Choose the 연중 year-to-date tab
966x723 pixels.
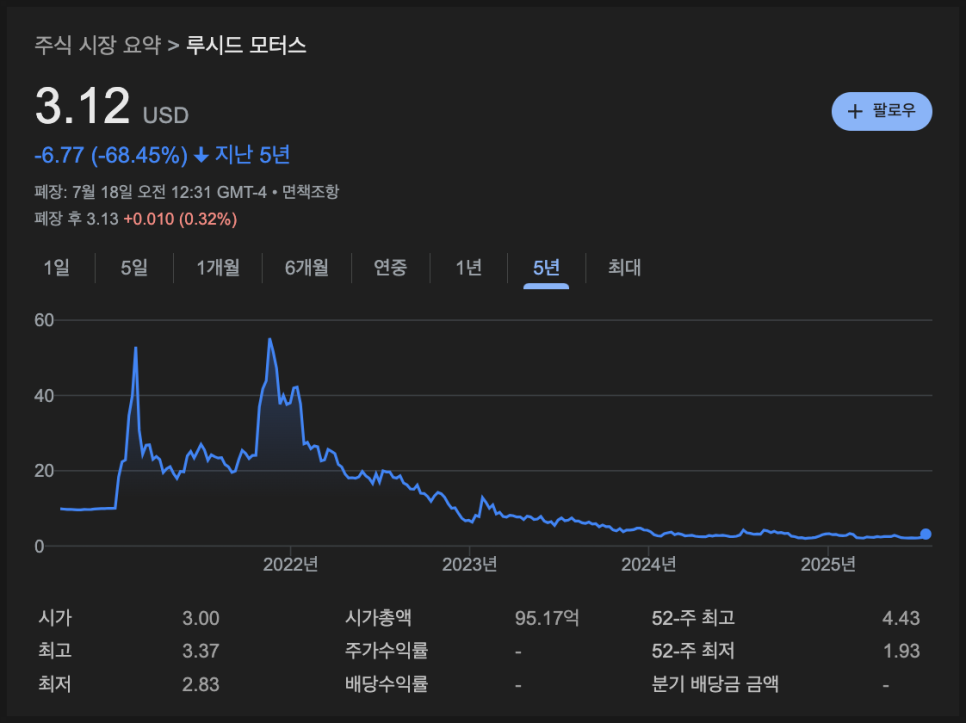[390, 268]
